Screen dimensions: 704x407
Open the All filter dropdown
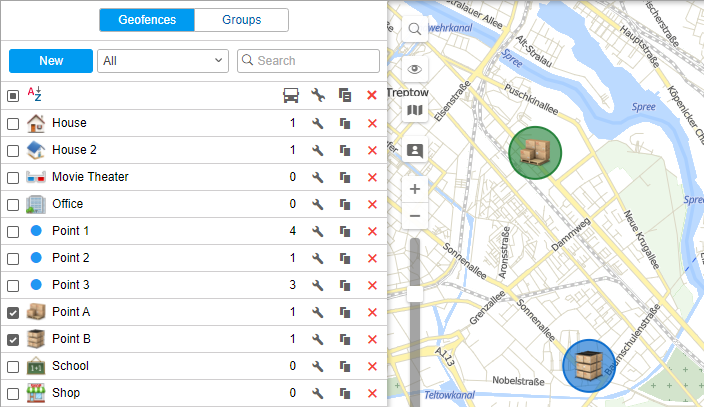164,61
